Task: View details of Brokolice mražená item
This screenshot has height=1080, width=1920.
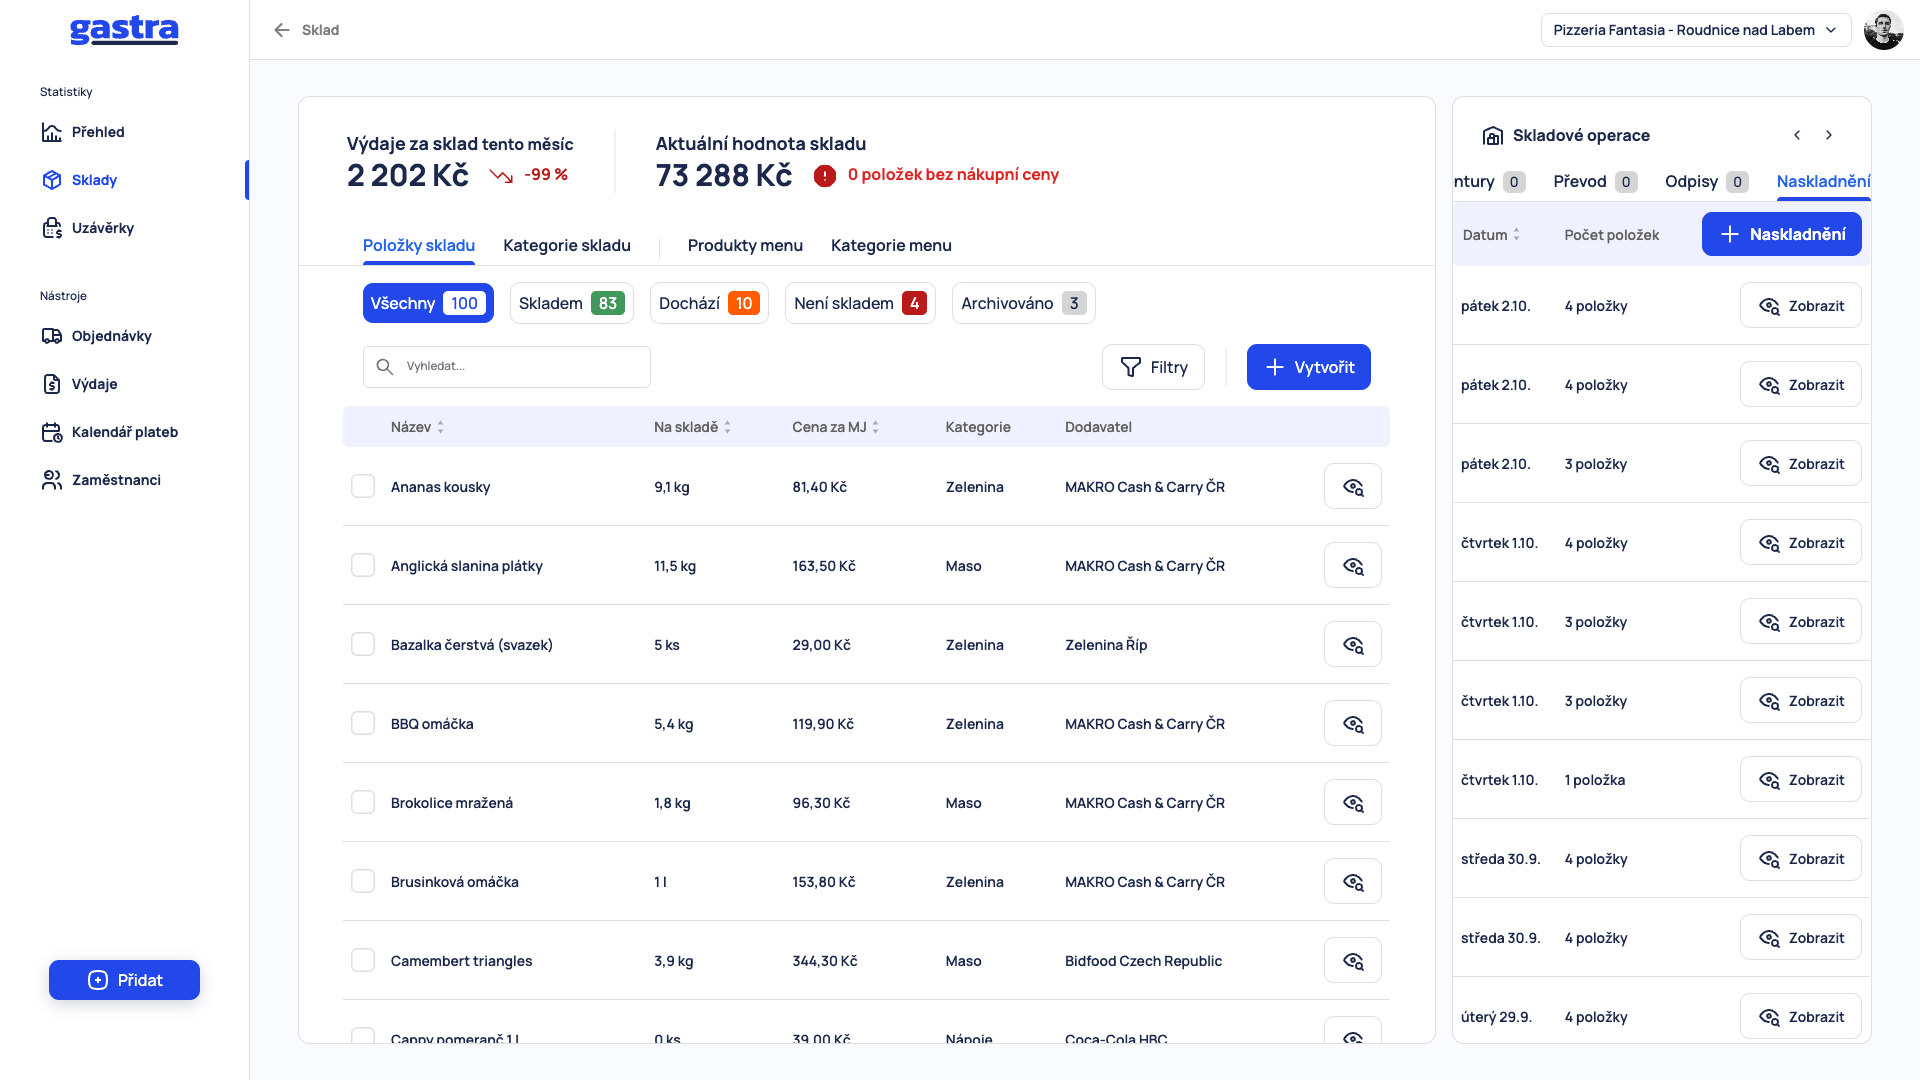Action: point(1352,802)
